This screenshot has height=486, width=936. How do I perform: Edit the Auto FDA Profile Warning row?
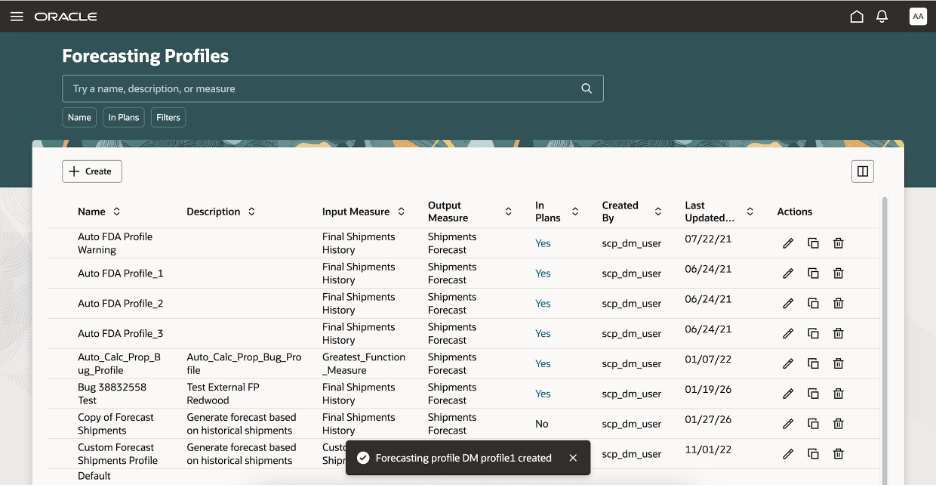click(788, 243)
